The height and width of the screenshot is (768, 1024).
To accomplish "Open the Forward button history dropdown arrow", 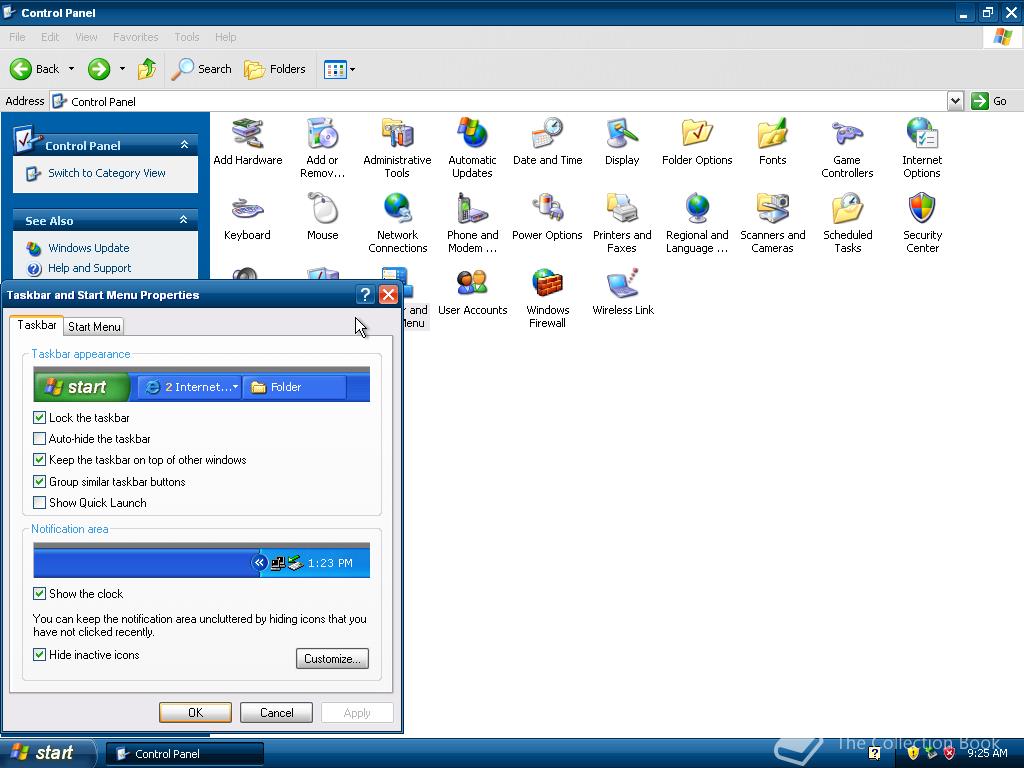I will (x=122, y=69).
